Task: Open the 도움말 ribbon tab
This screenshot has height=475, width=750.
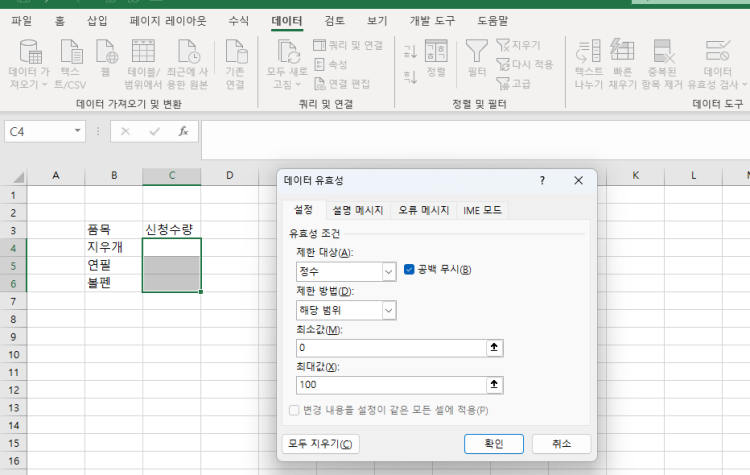Action: [x=493, y=21]
